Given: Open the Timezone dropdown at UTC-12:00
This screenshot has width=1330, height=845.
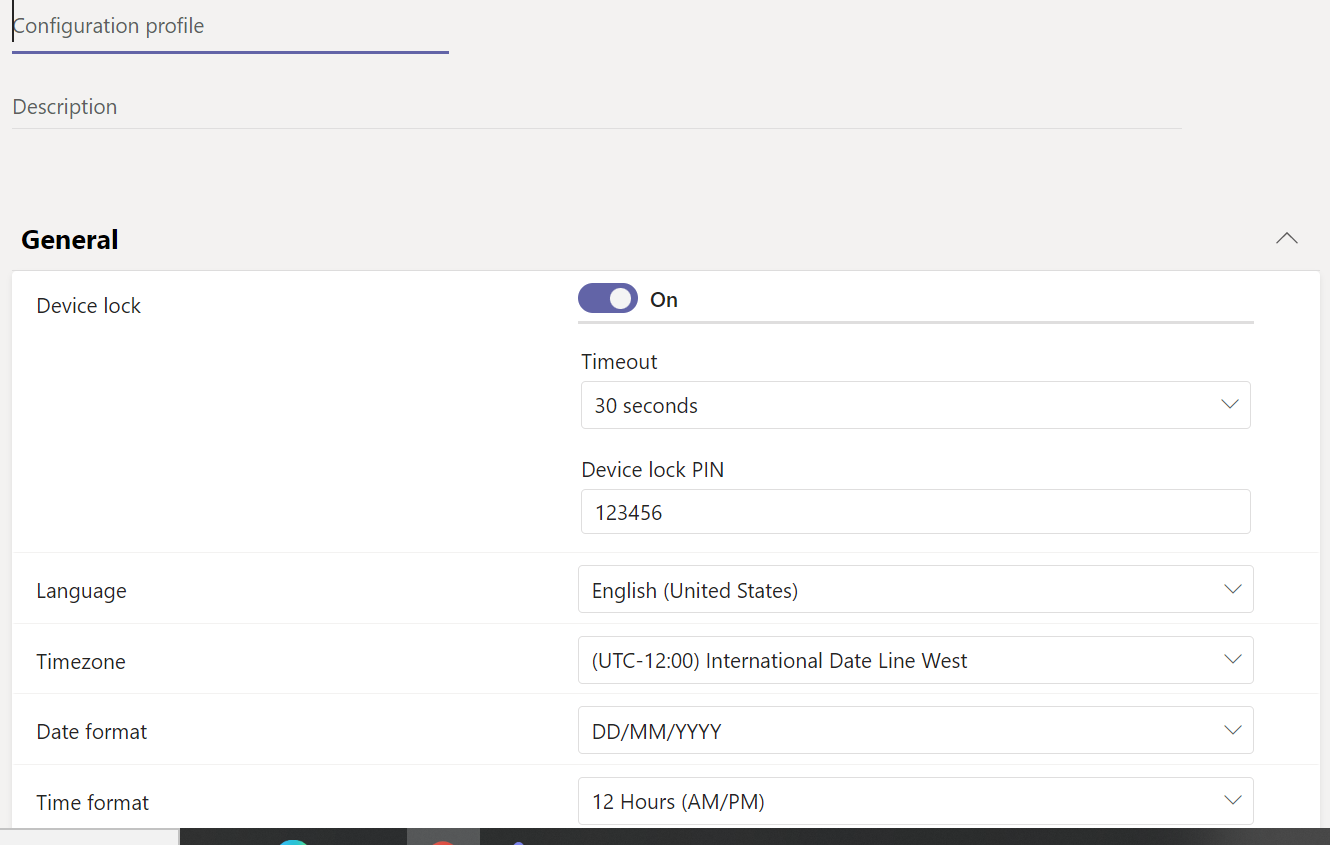Looking at the screenshot, I should [900, 661].
